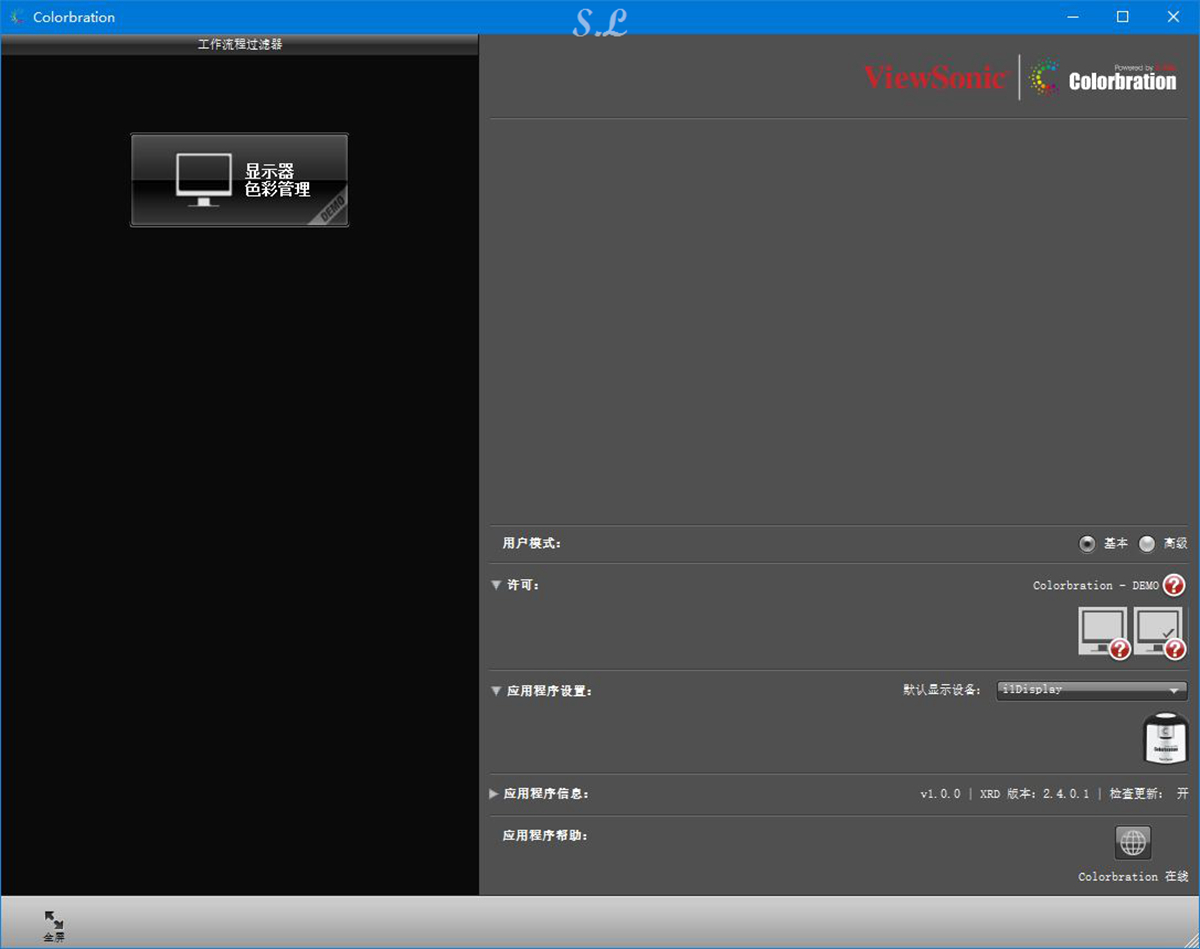
Task: Collapse the 许可 section triangle
Action: pyautogui.click(x=496, y=585)
